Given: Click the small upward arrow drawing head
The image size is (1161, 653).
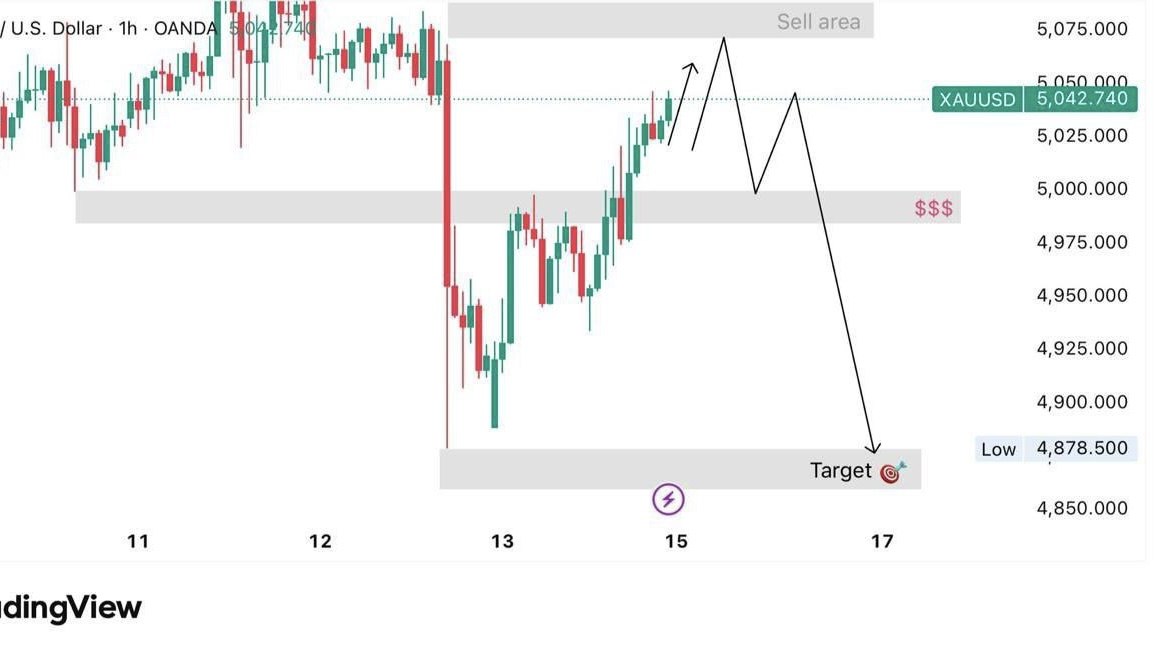Looking at the screenshot, I should click(x=692, y=67).
